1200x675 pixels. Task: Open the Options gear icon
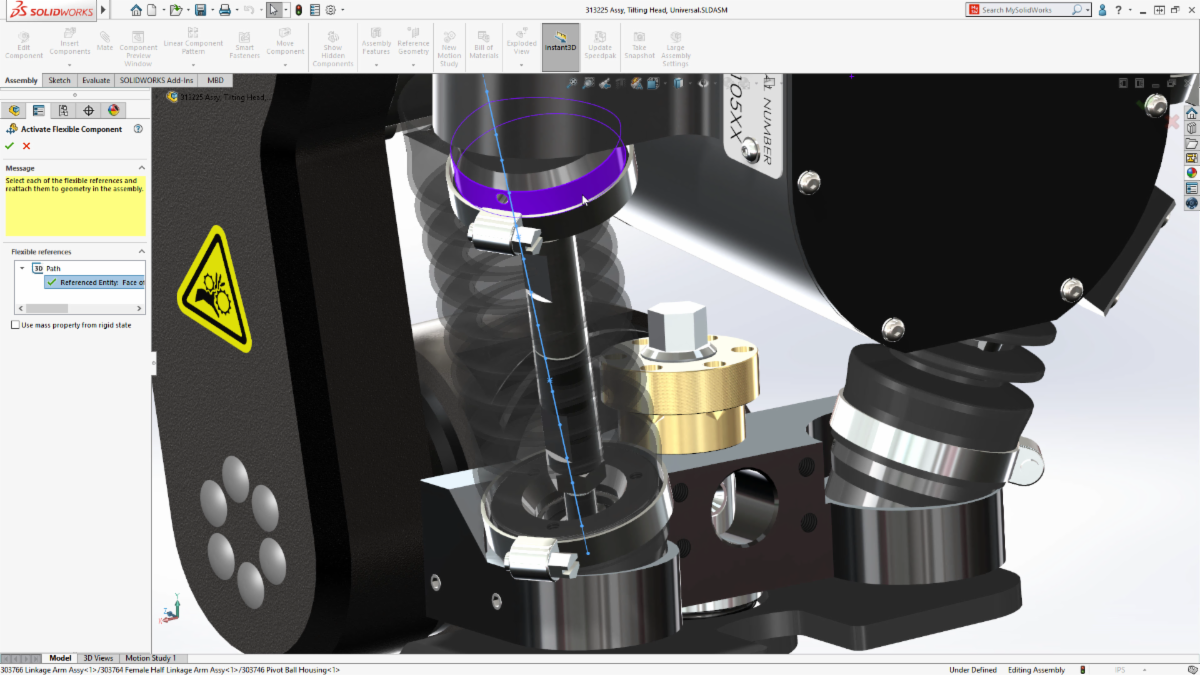point(330,10)
